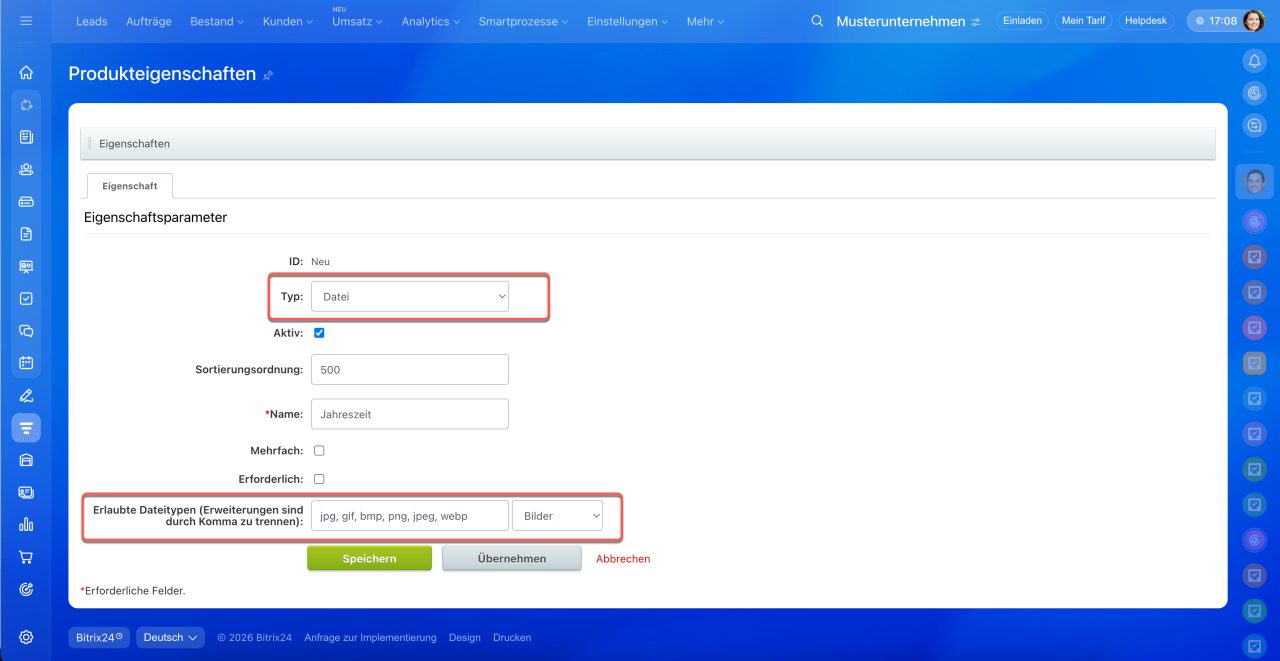Click the allowed file extensions input
The width and height of the screenshot is (1280, 661).
click(x=410, y=516)
